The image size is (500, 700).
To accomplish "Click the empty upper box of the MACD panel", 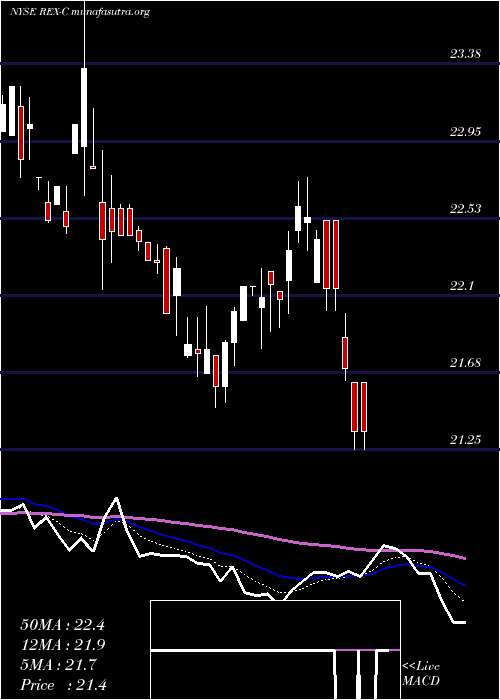I will [x=275, y=625].
